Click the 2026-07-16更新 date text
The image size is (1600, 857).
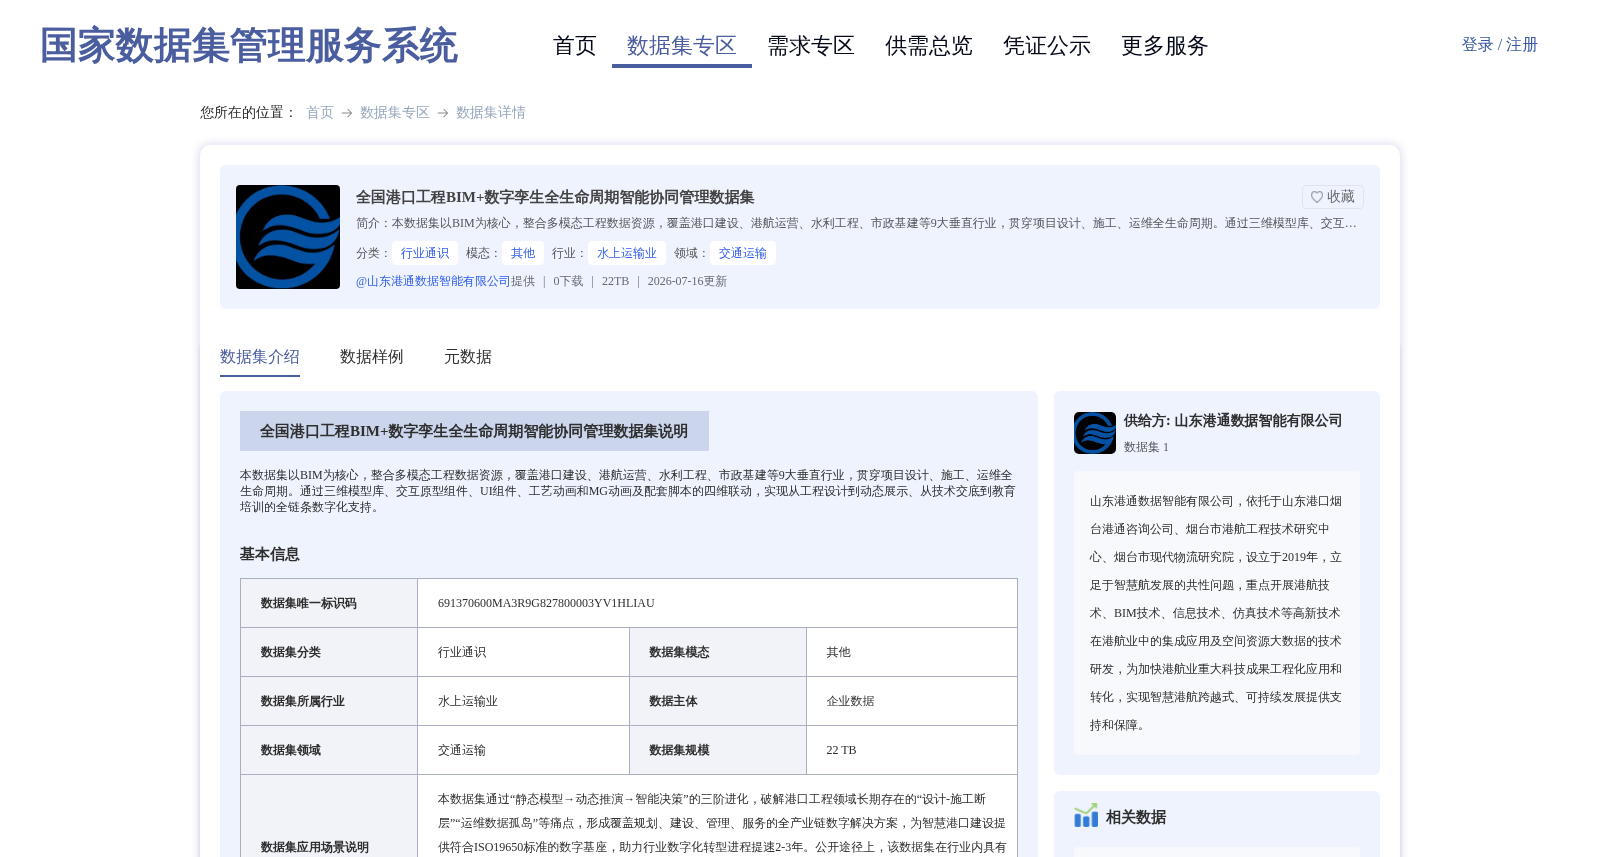pyautogui.click(x=687, y=281)
